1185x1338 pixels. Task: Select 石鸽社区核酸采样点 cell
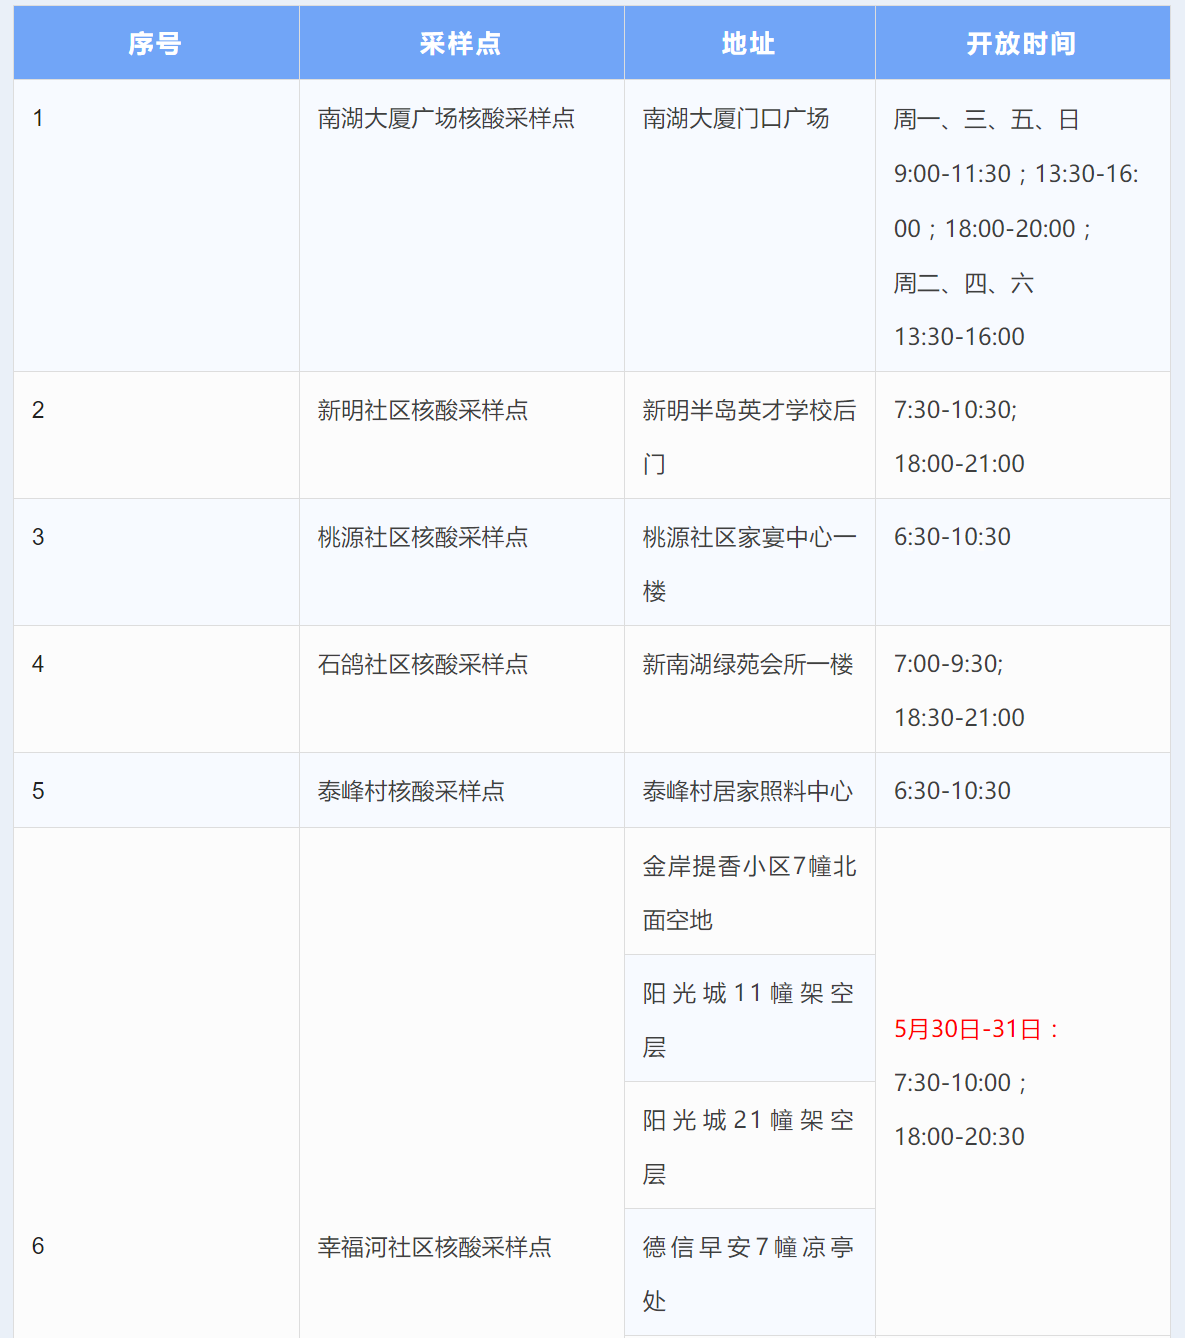[x=423, y=665]
